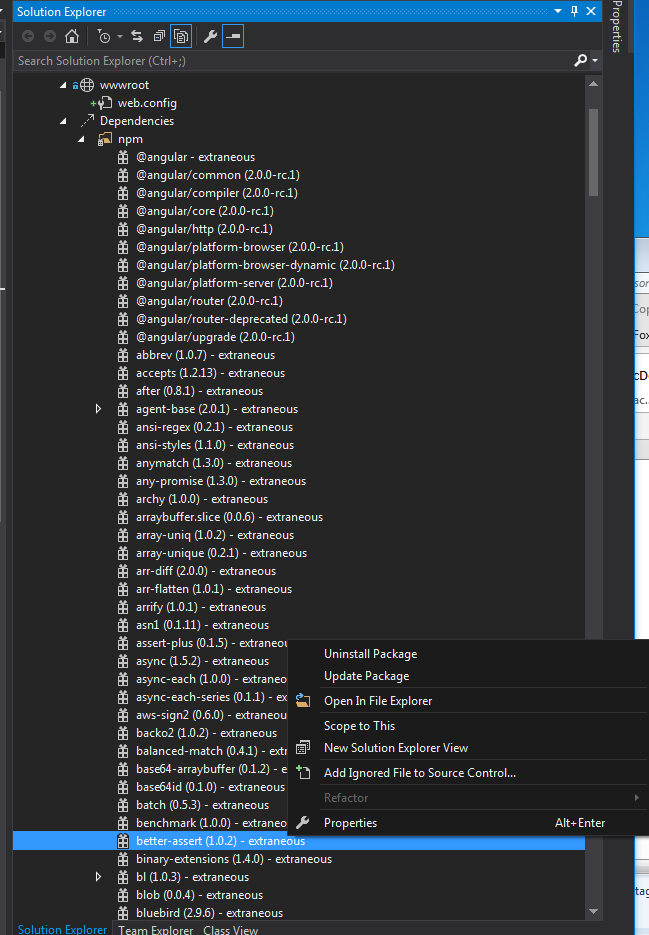The width and height of the screenshot is (649, 935).
Task: Select Open In File Explorer menu item
Action: coord(378,701)
